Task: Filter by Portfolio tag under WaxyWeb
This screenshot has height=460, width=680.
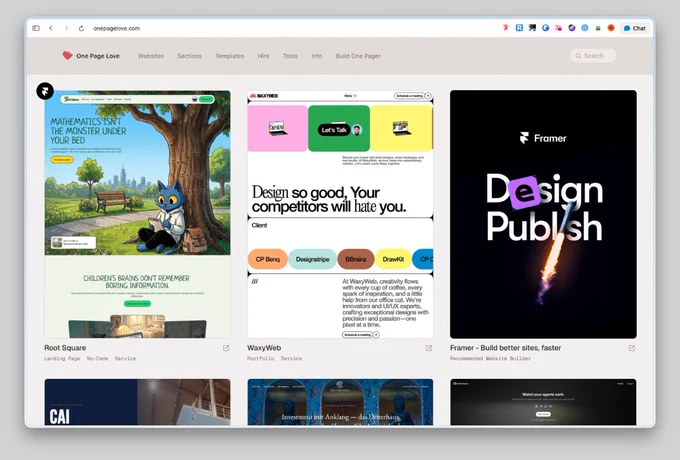Action: tap(261, 359)
